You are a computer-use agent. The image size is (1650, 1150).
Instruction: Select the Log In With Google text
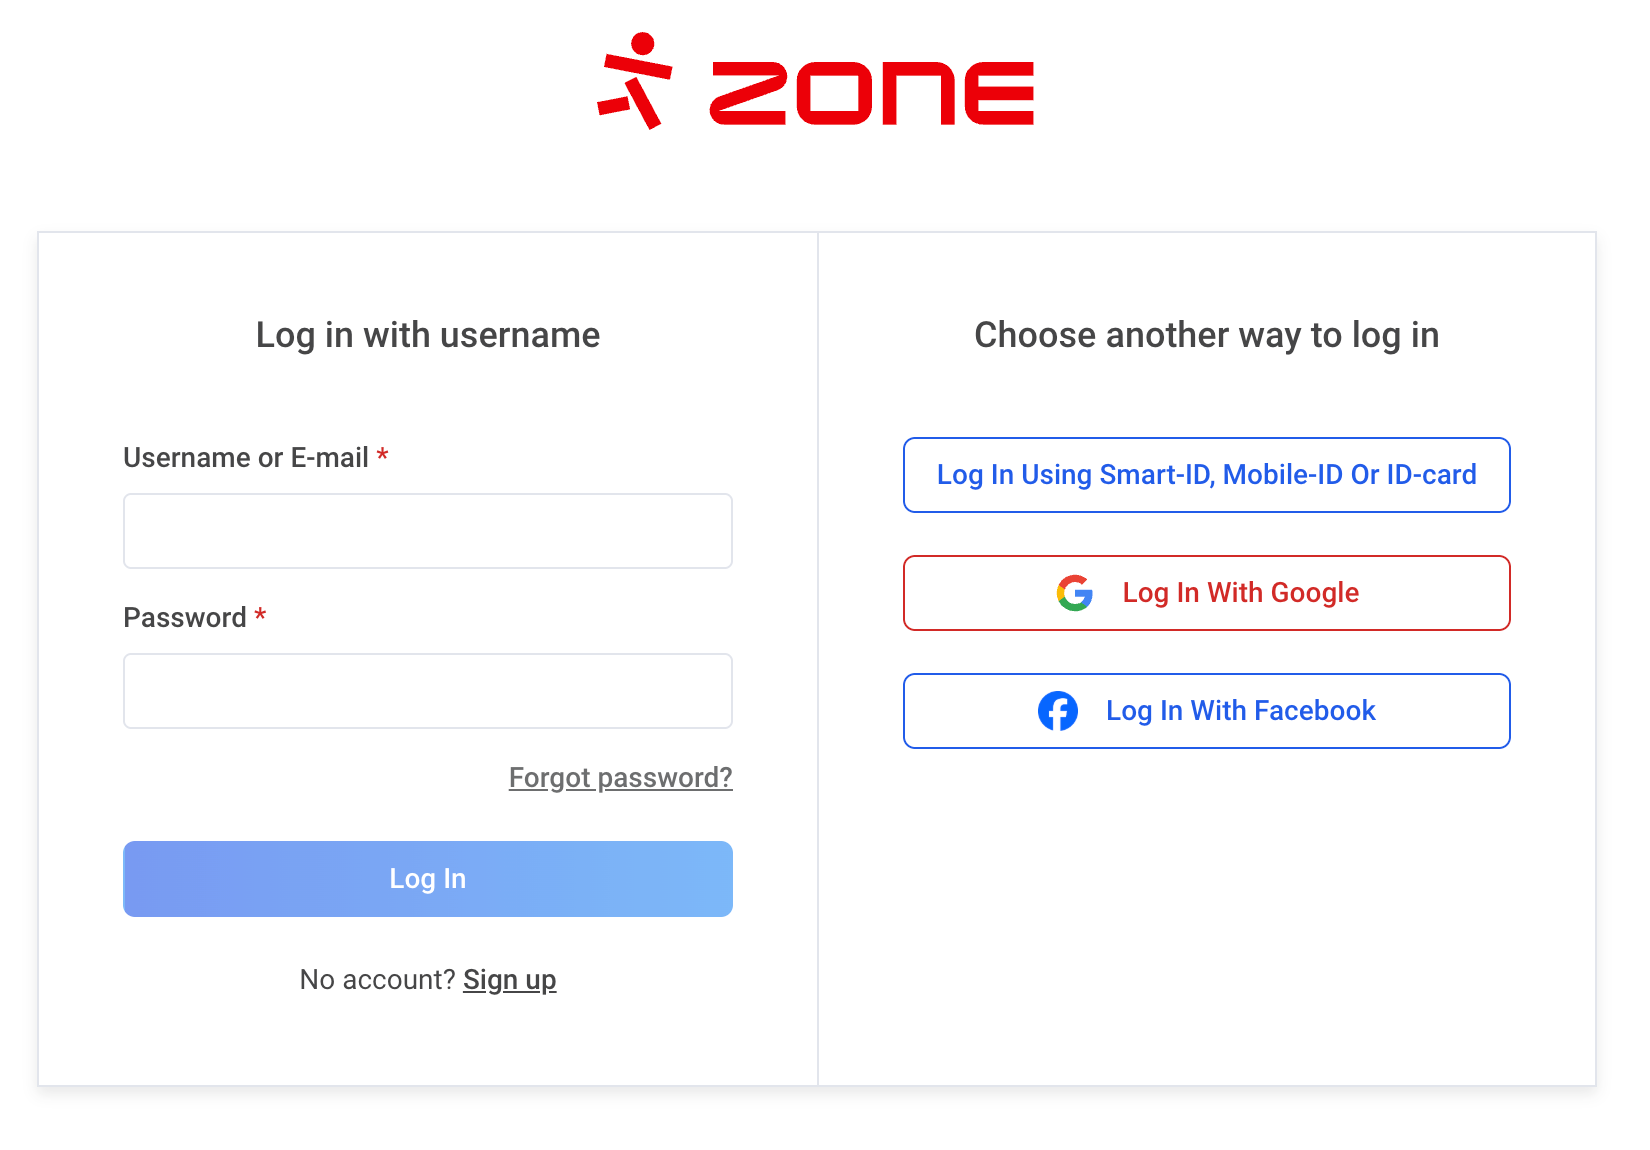[1240, 593]
